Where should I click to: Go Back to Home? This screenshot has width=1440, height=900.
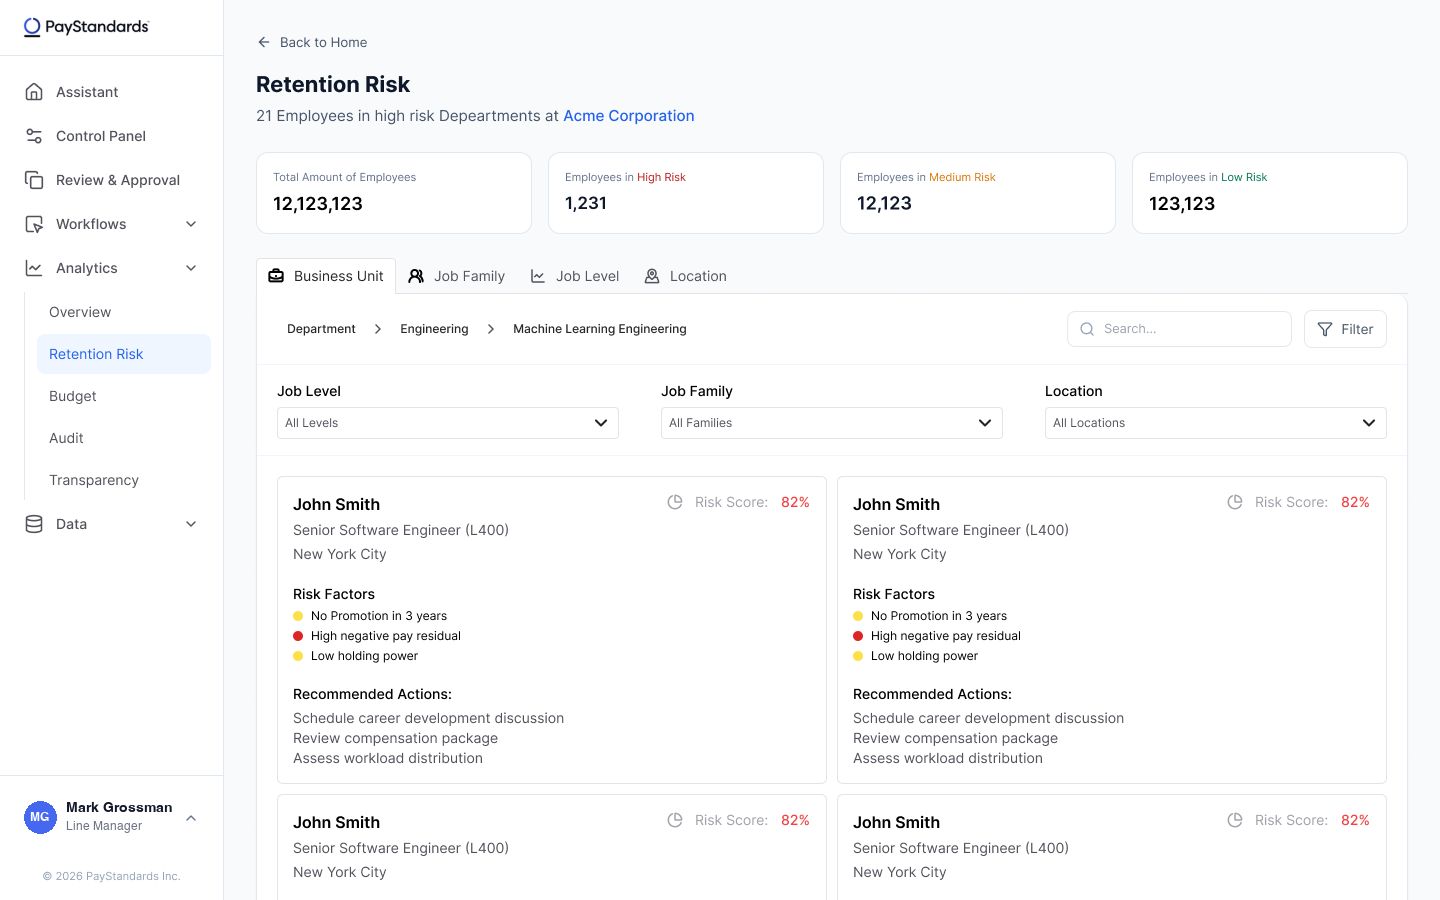312,42
